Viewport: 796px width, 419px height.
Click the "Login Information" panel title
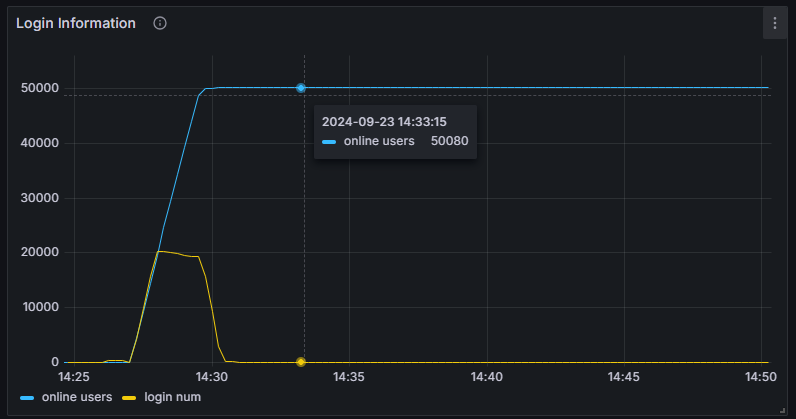point(76,23)
